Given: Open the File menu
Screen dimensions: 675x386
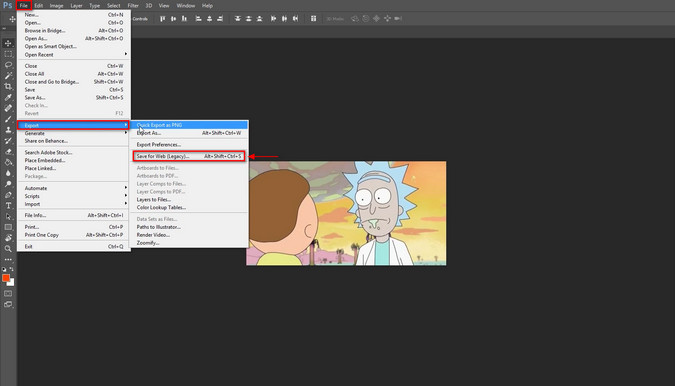Looking at the screenshot, I should click(x=23, y=6).
